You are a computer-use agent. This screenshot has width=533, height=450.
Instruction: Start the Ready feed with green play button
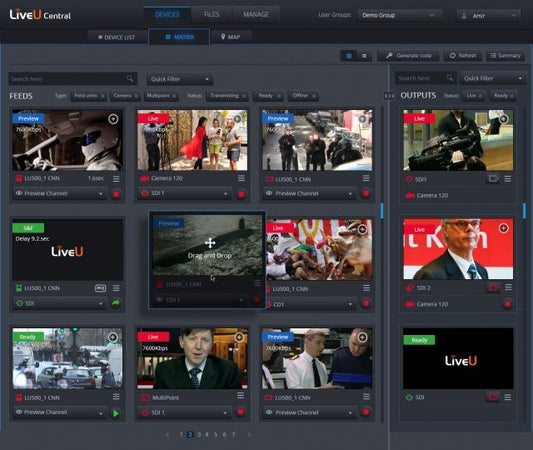(116, 413)
